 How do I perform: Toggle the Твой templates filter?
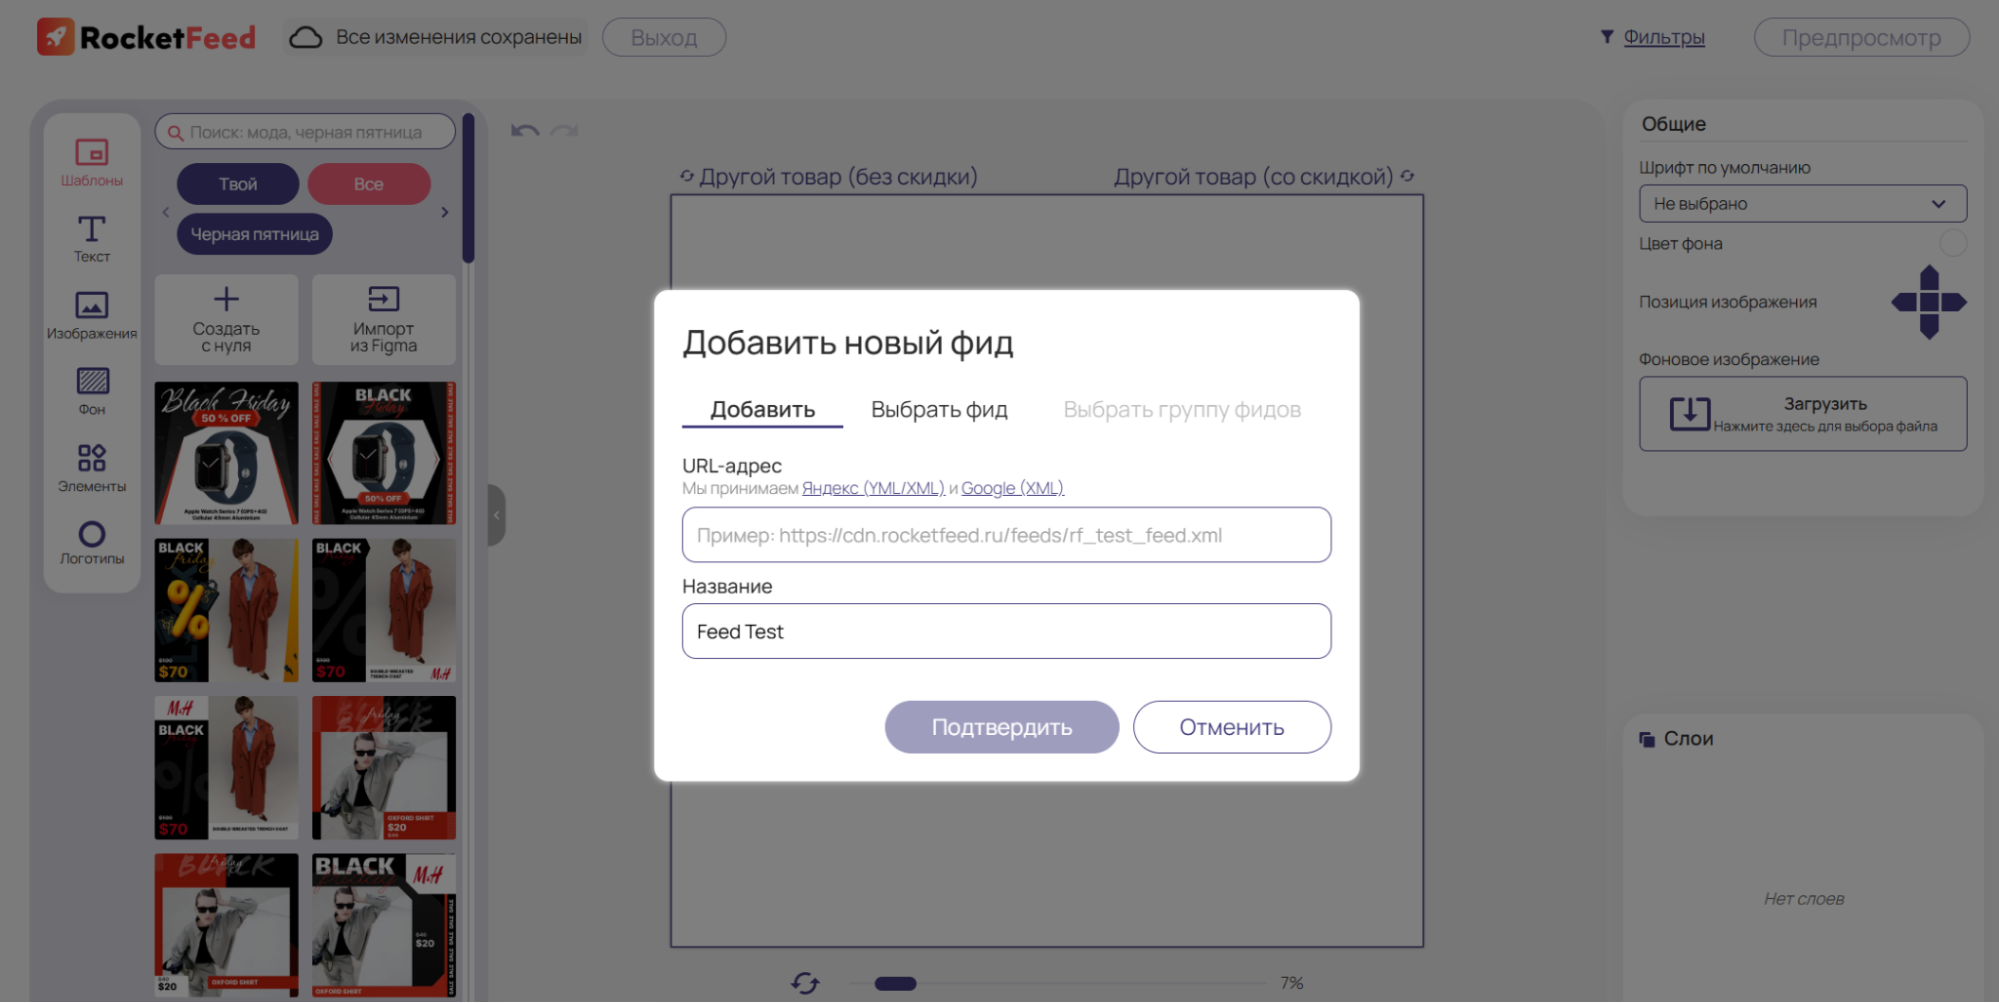coord(238,183)
